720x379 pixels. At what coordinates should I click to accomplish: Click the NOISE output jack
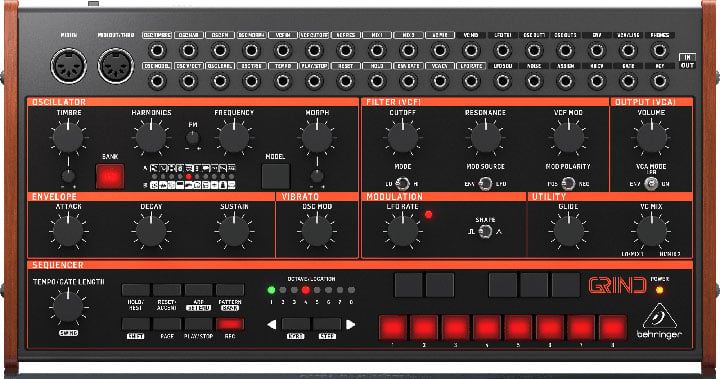(x=534, y=81)
